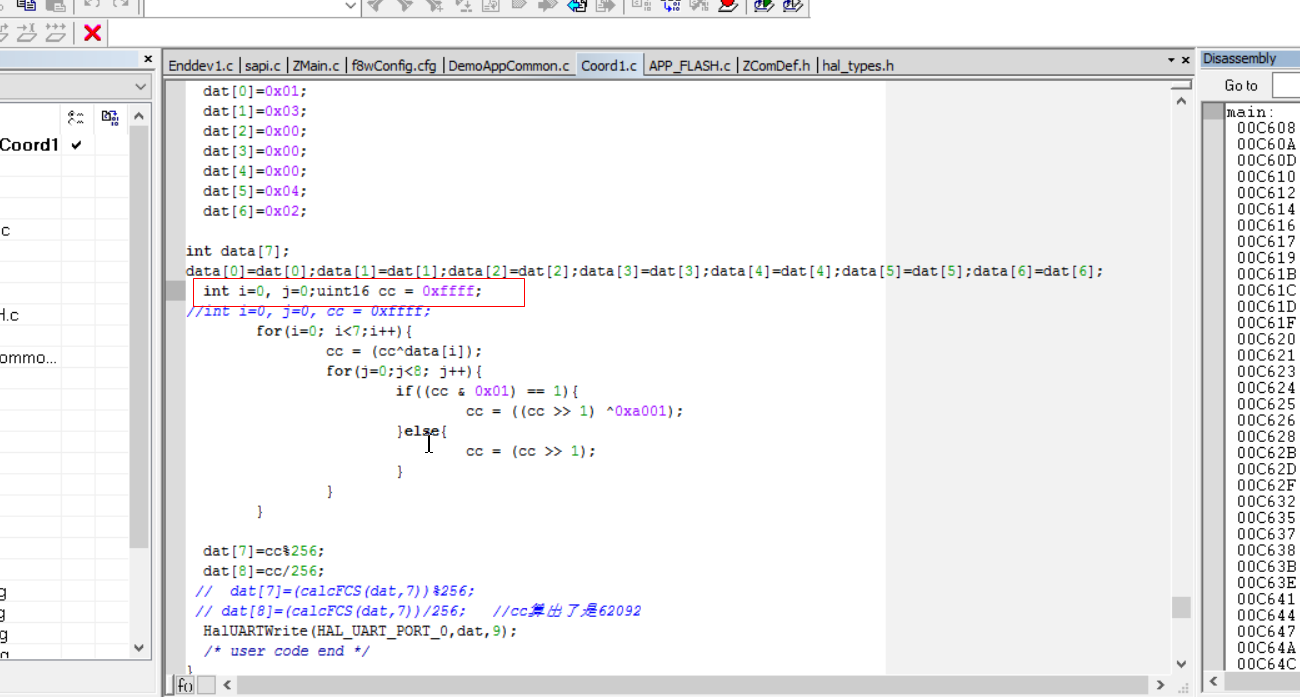1300x697 pixels.
Task: Switch to the DemoAppCommon.c tab
Action: click(508, 65)
